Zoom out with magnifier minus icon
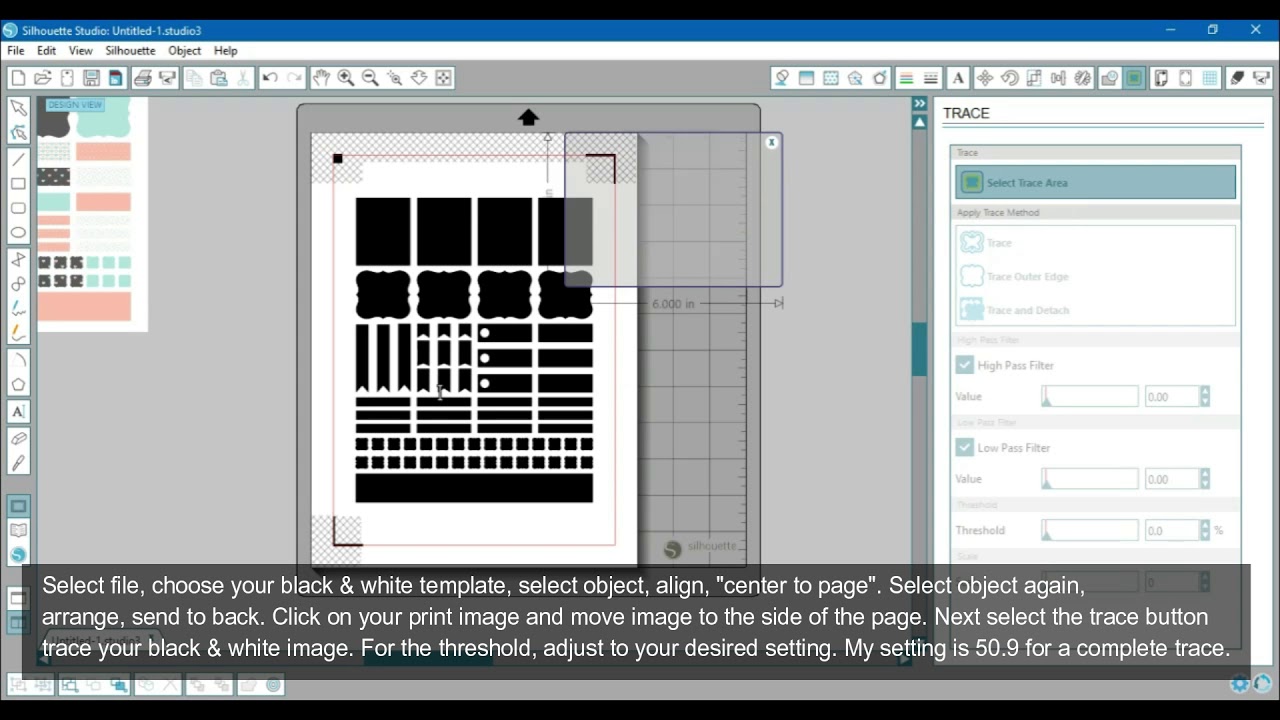 (370, 78)
